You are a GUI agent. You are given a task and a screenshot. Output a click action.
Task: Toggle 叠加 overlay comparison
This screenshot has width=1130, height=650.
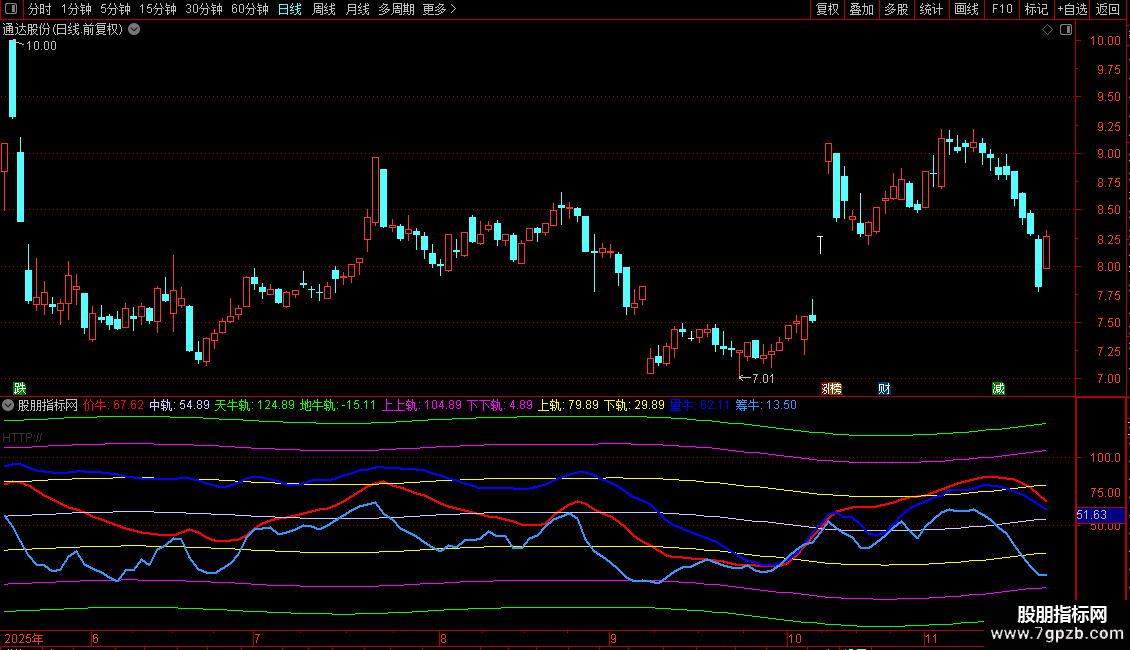click(x=861, y=10)
